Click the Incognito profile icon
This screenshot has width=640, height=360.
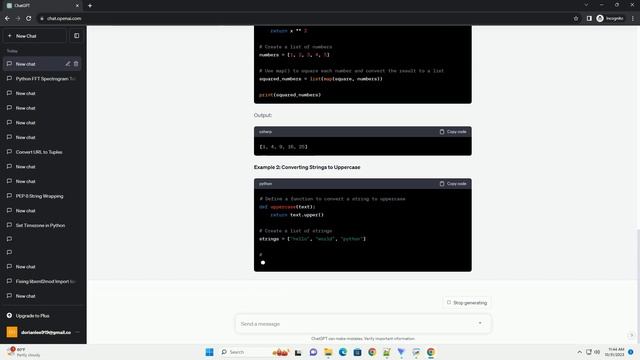coord(600,18)
